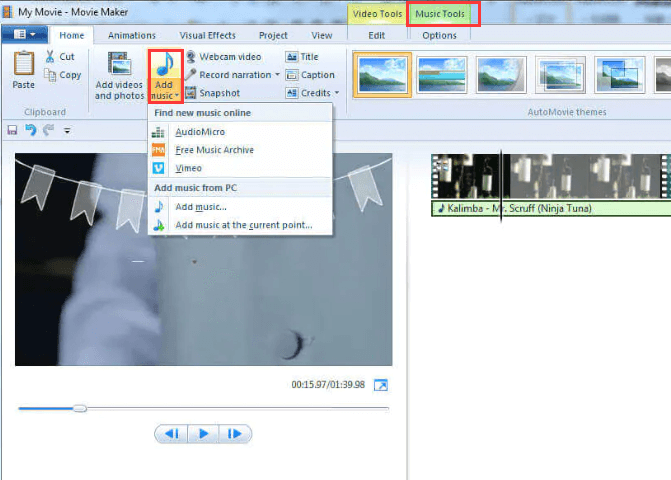Select the Kalimba music track in timeline

click(x=551, y=208)
